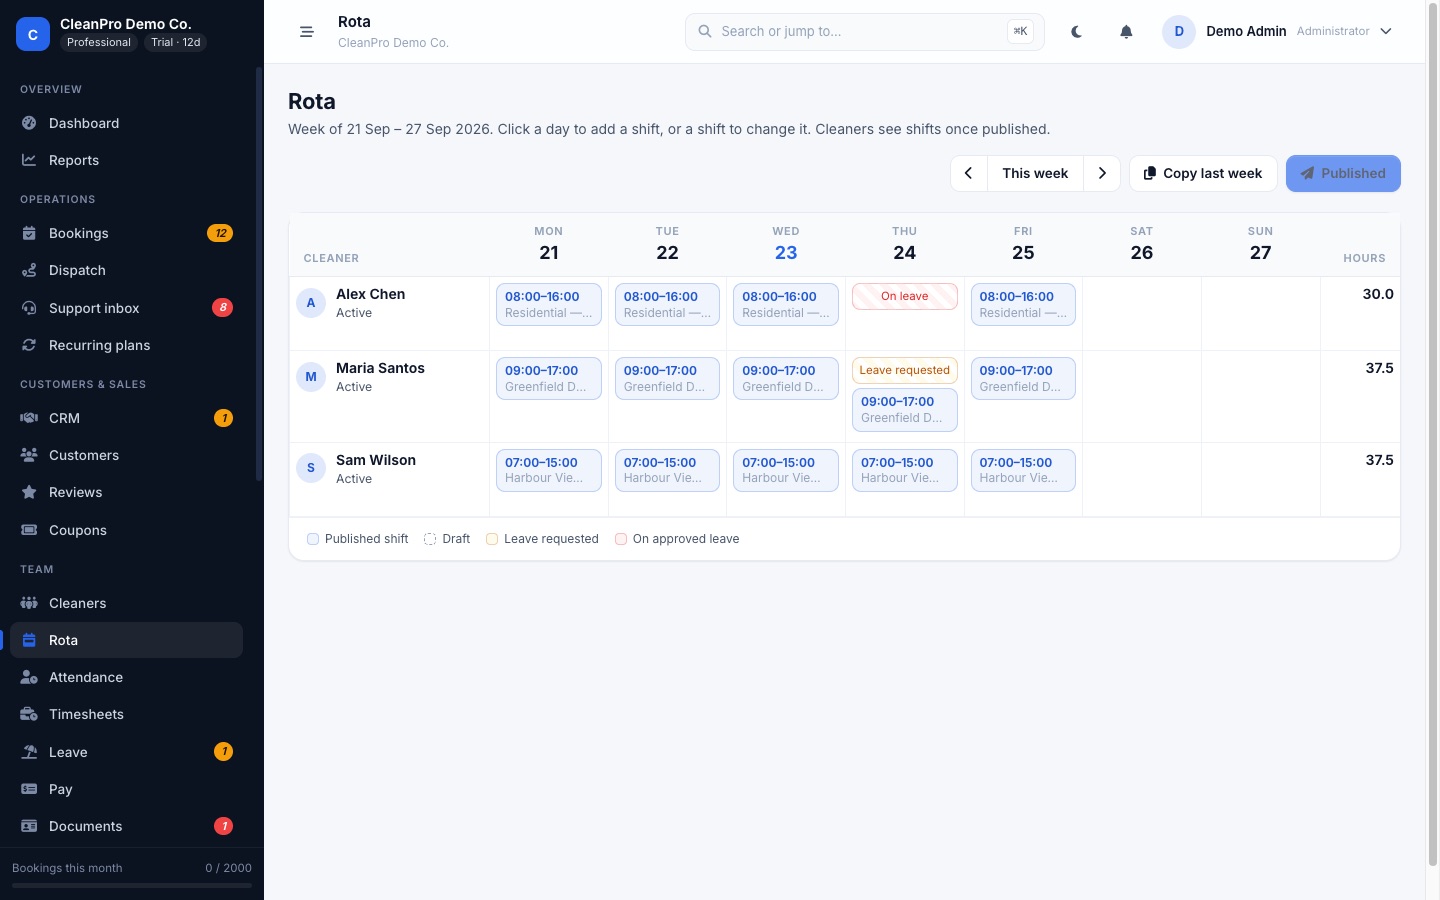Click the Timesheets icon in sidebar
The width and height of the screenshot is (1440, 900).
click(x=29, y=714)
